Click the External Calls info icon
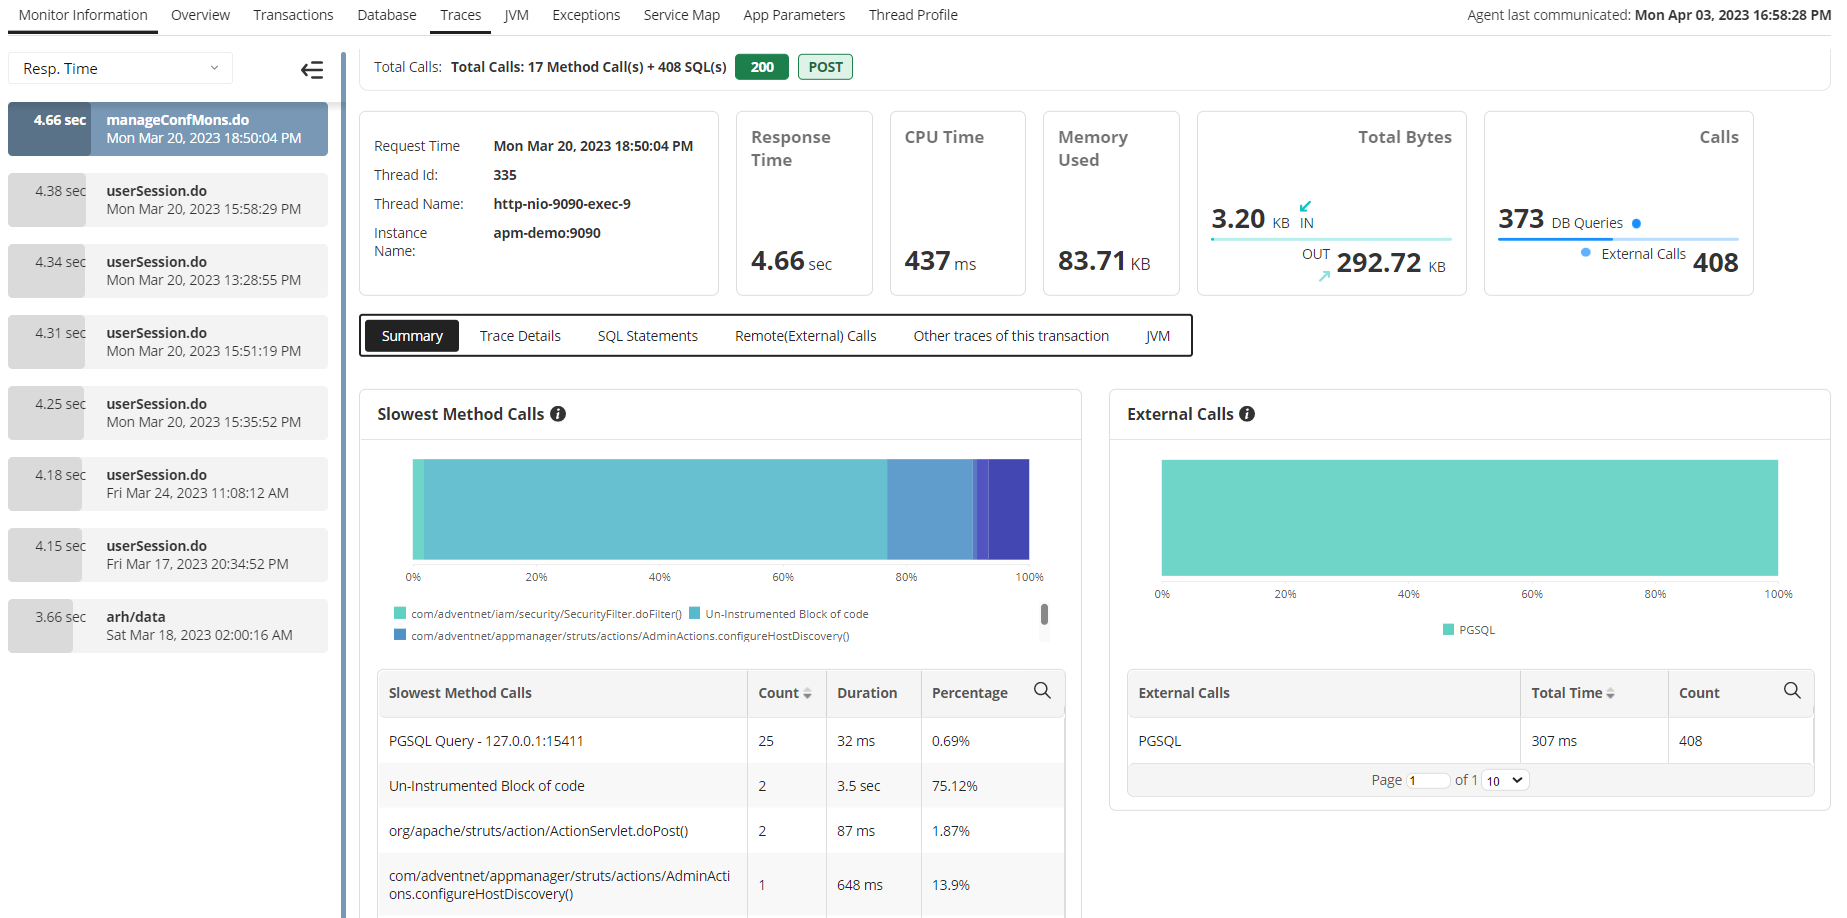 pos(1247,413)
